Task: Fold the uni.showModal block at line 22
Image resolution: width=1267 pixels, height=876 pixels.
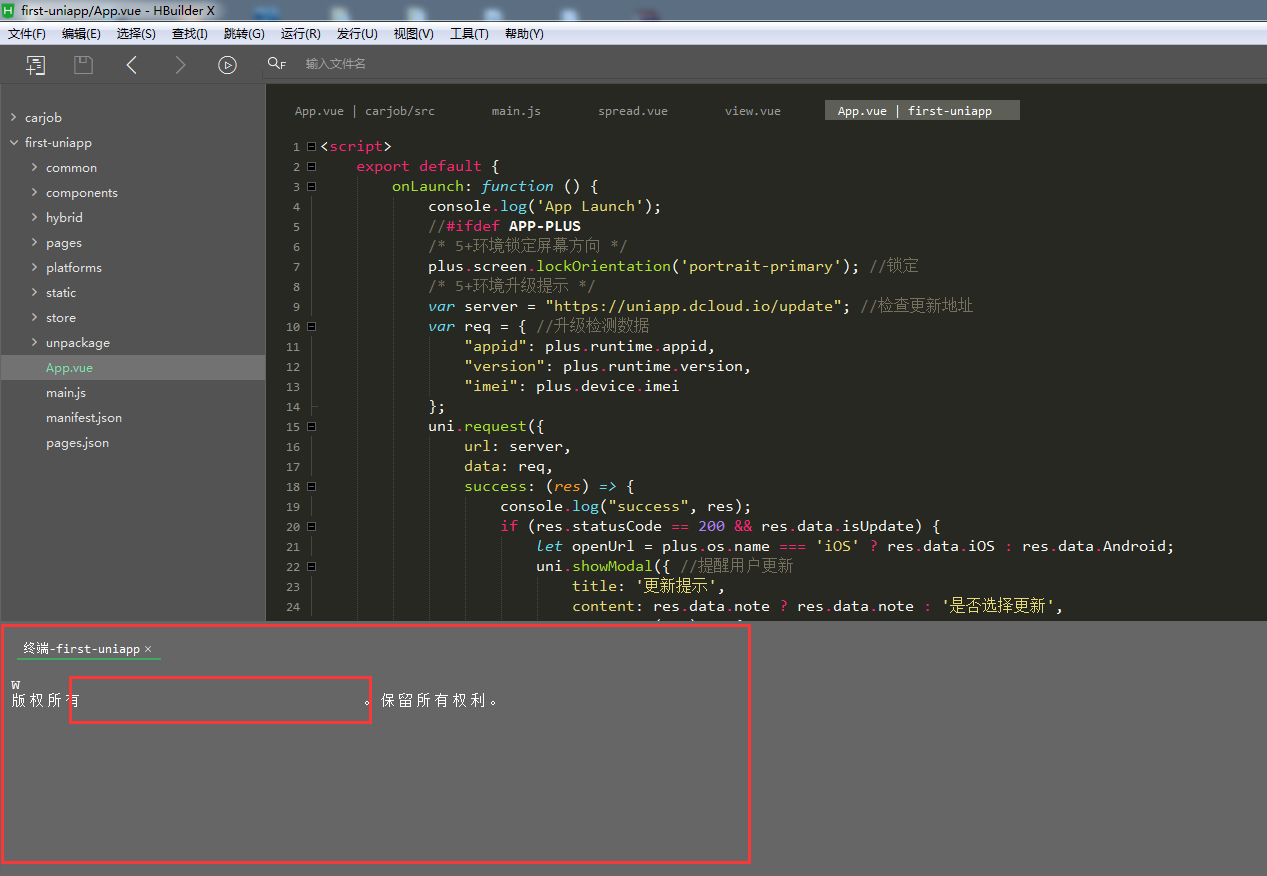Action: pos(311,567)
